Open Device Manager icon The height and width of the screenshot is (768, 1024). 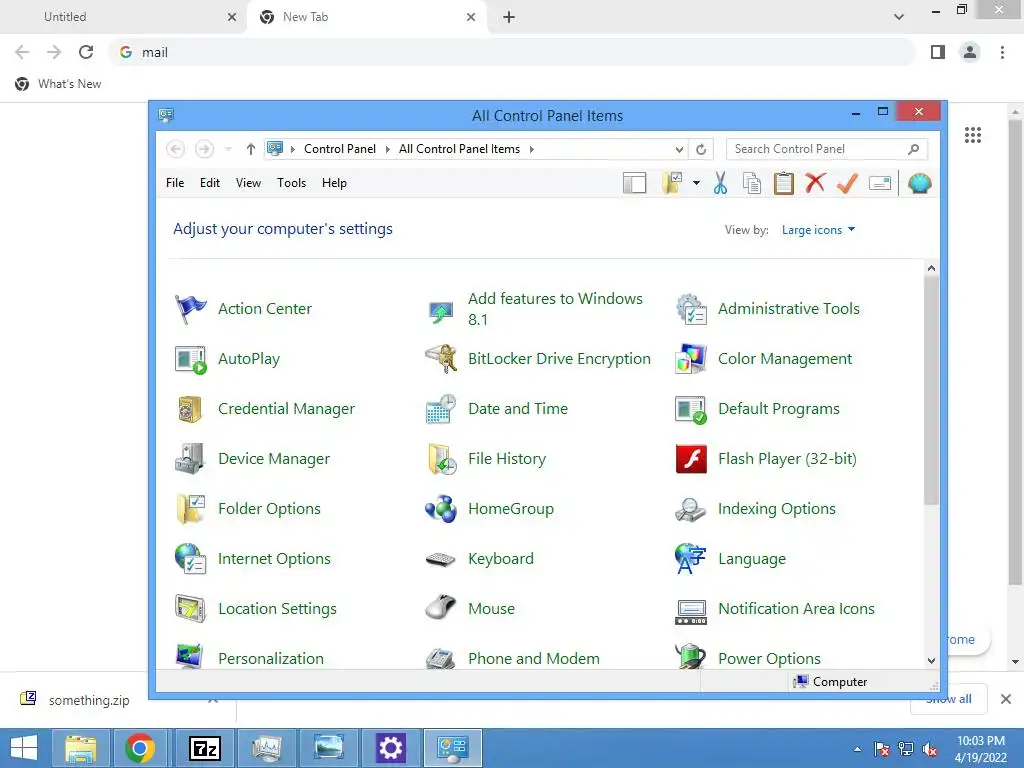[191, 459]
